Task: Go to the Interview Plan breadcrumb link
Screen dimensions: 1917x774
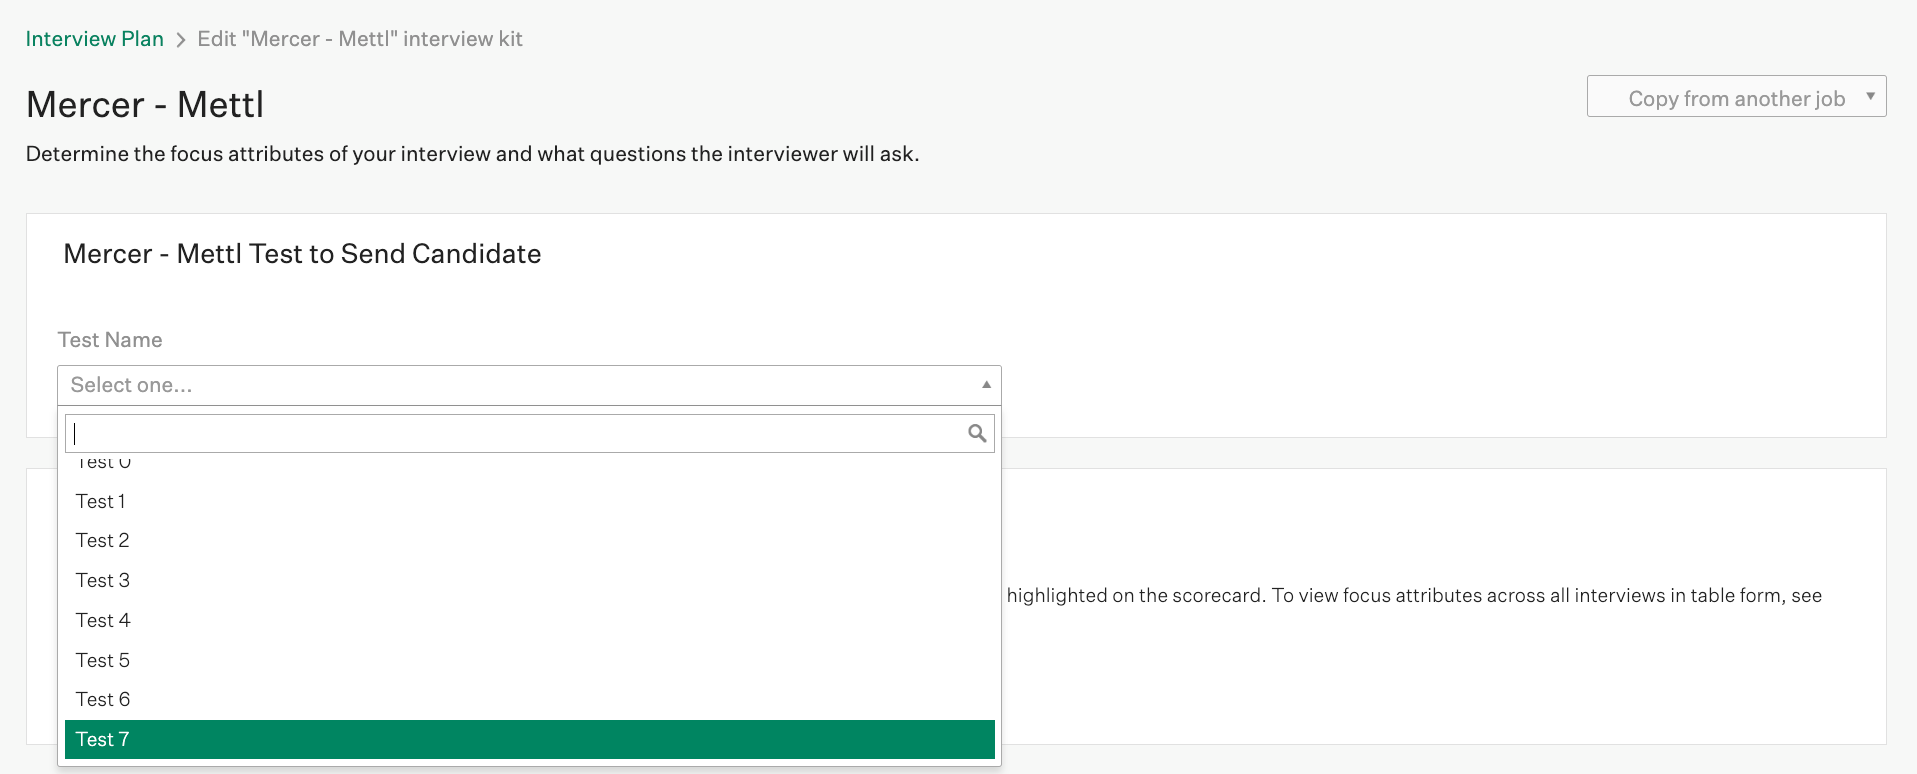Action: (95, 39)
